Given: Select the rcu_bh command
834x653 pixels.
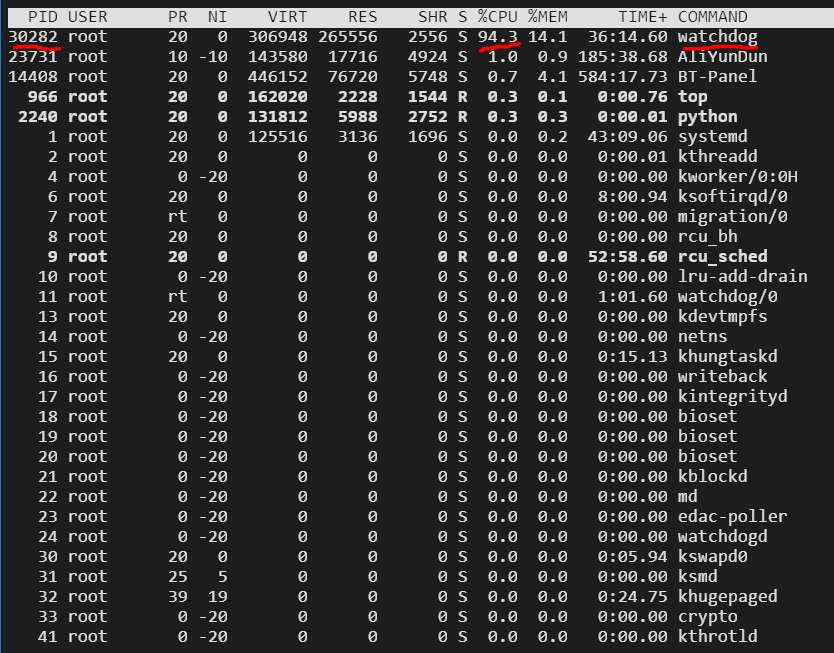Looking at the screenshot, I should (707, 237).
